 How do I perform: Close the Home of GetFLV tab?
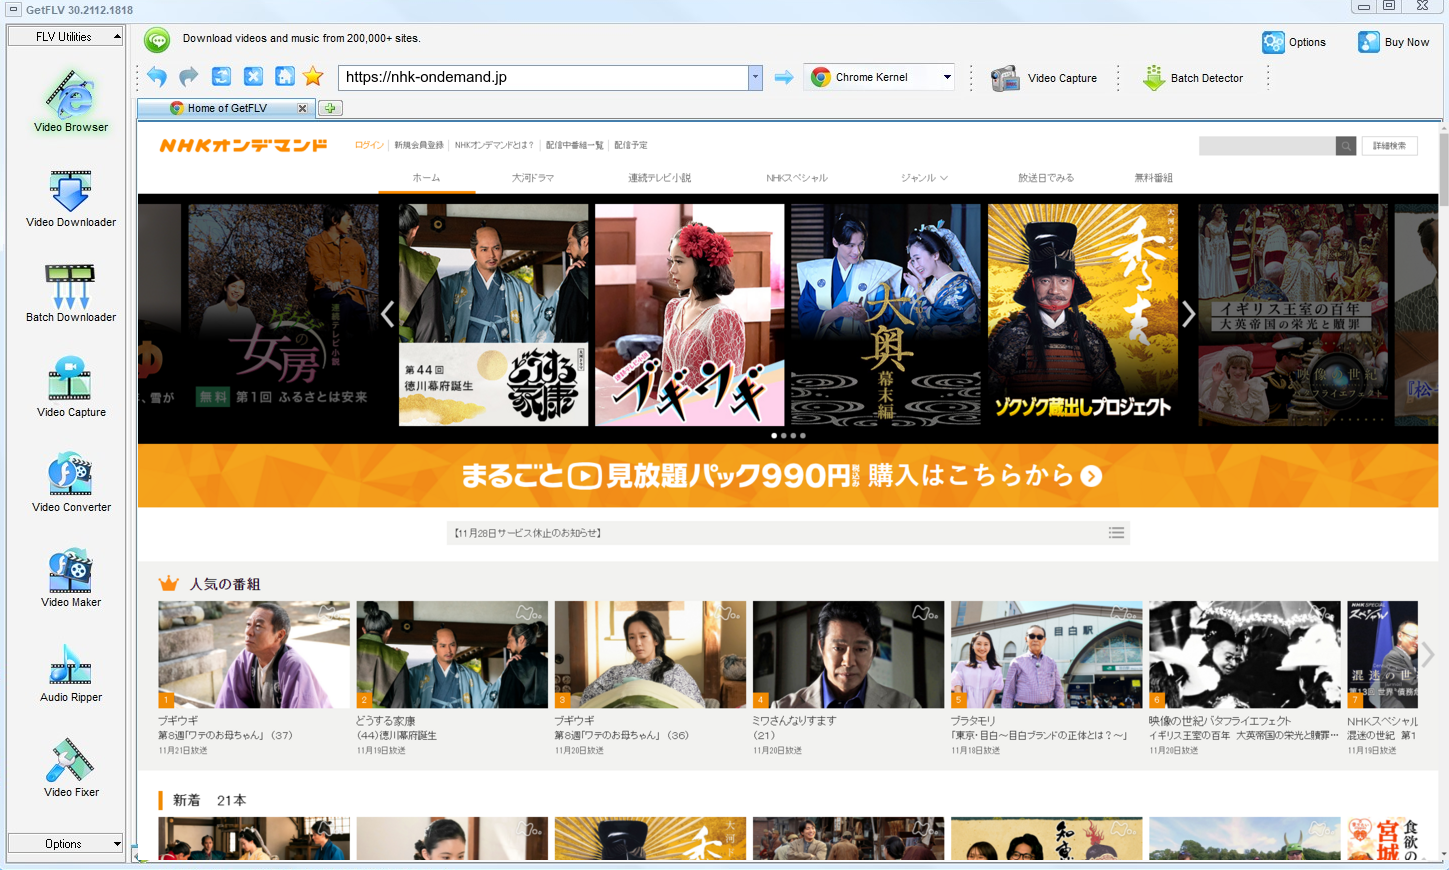(x=303, y=108)
